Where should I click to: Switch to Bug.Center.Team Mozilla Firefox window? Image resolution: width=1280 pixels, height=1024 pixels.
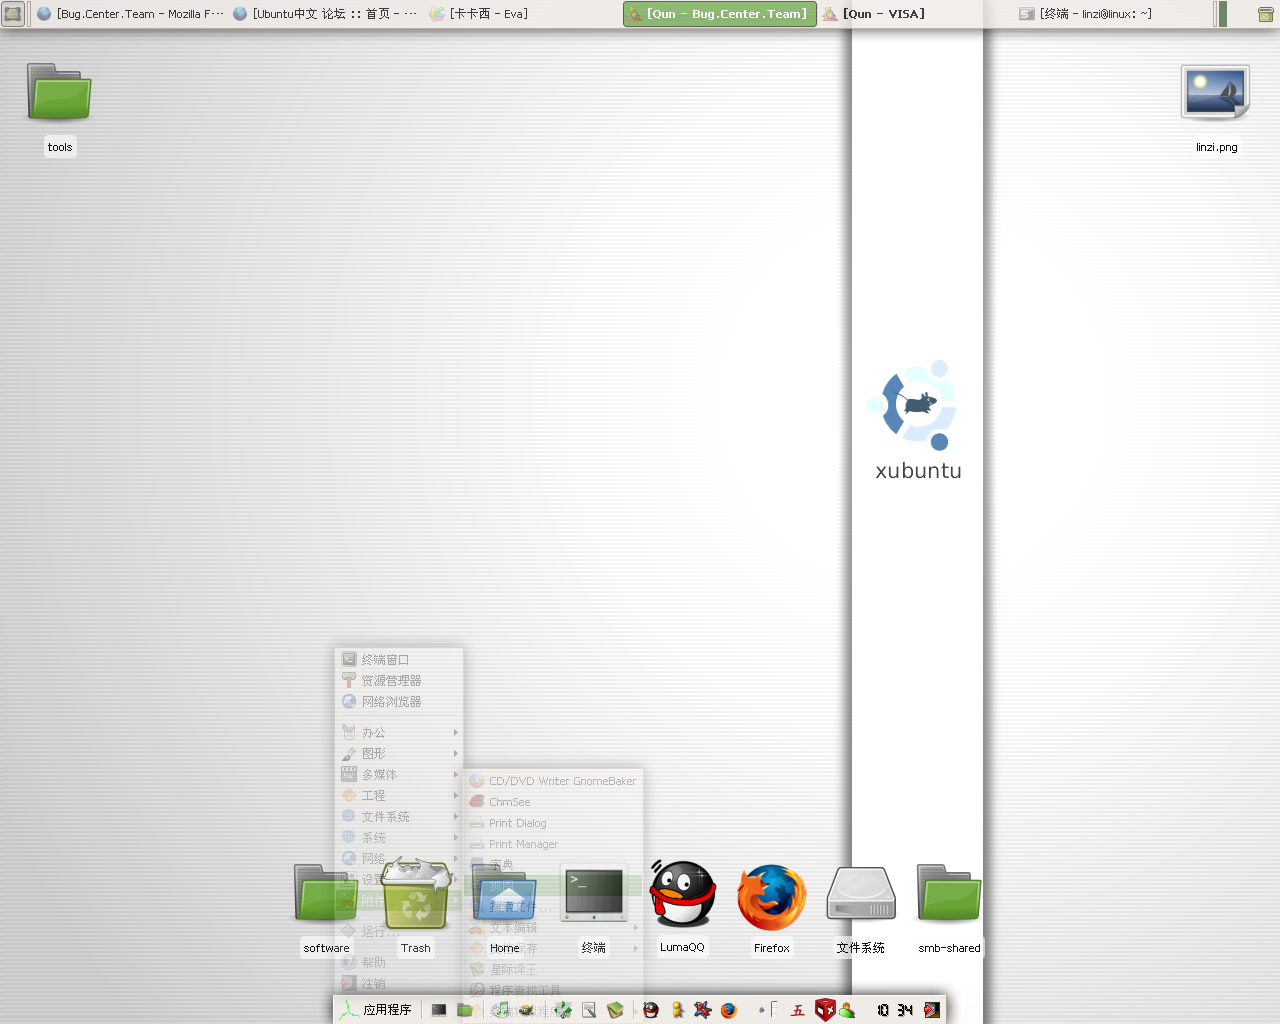coord(129,14)
